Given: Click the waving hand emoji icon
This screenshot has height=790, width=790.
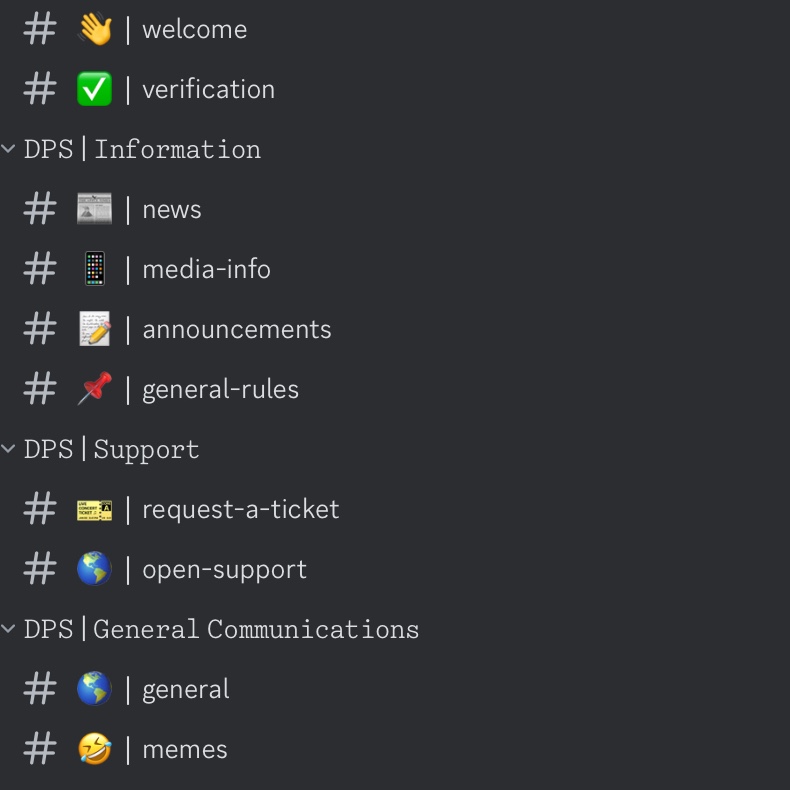Looking at the screenshot, I should [x=95, y=29].
